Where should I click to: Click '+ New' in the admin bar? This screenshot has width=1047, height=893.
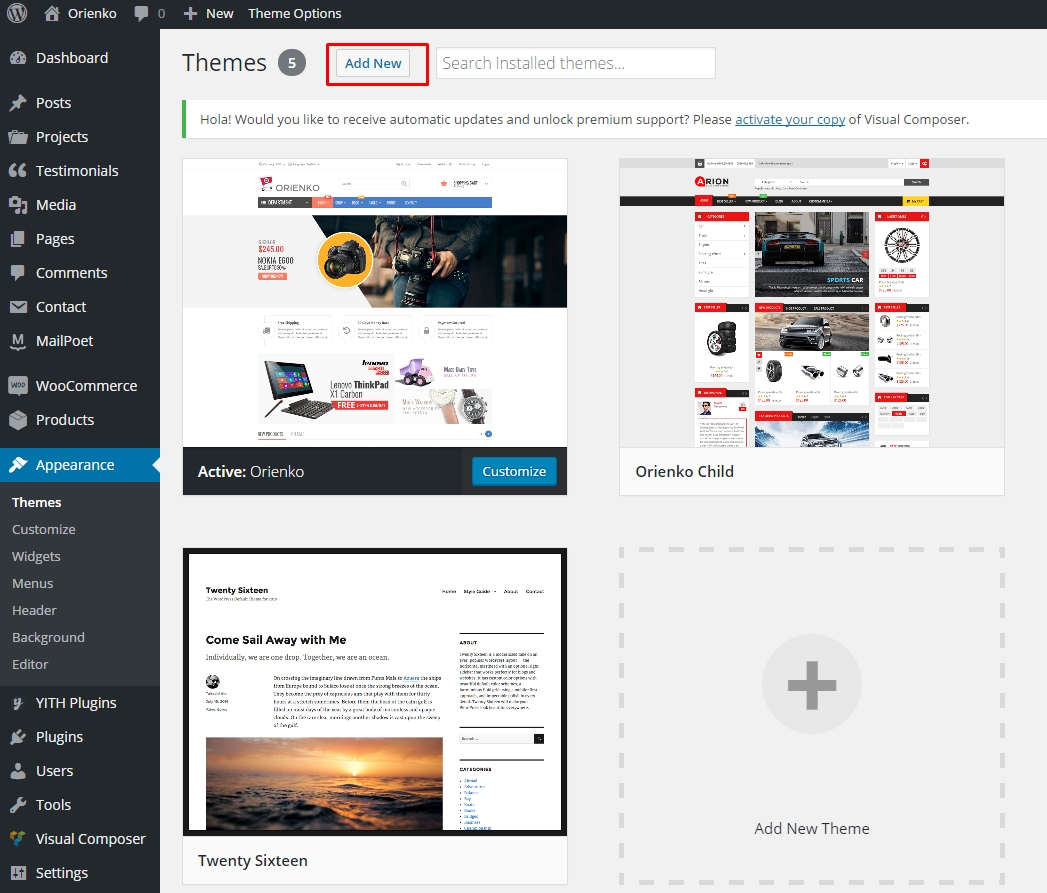[x=208, y=13]
